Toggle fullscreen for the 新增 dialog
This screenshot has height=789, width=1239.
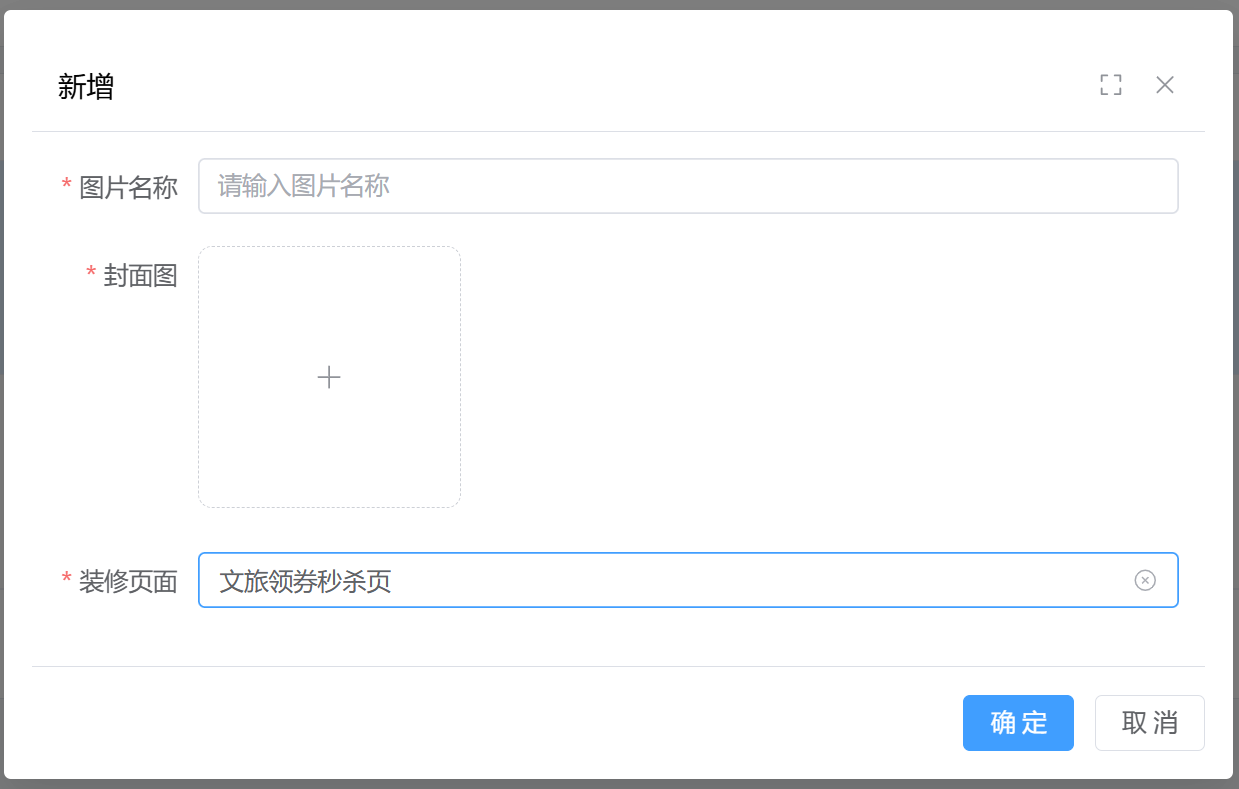(1110, 85)
